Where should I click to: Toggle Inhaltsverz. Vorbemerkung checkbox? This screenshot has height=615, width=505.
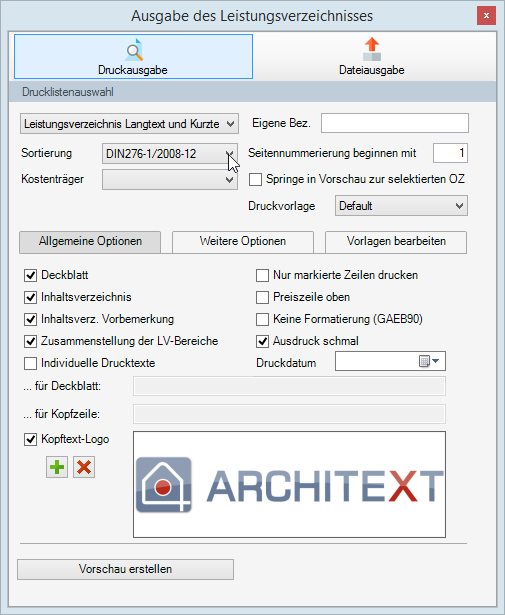31,319
